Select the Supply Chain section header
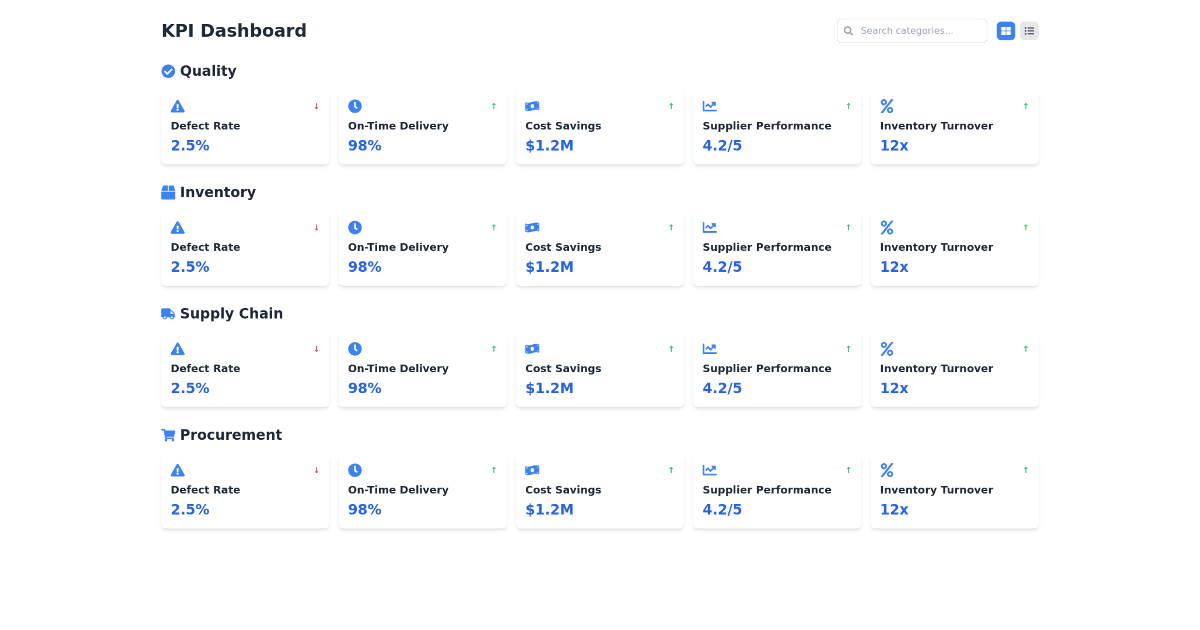The width and height of the screenshot is (1200, 630). 231,313
